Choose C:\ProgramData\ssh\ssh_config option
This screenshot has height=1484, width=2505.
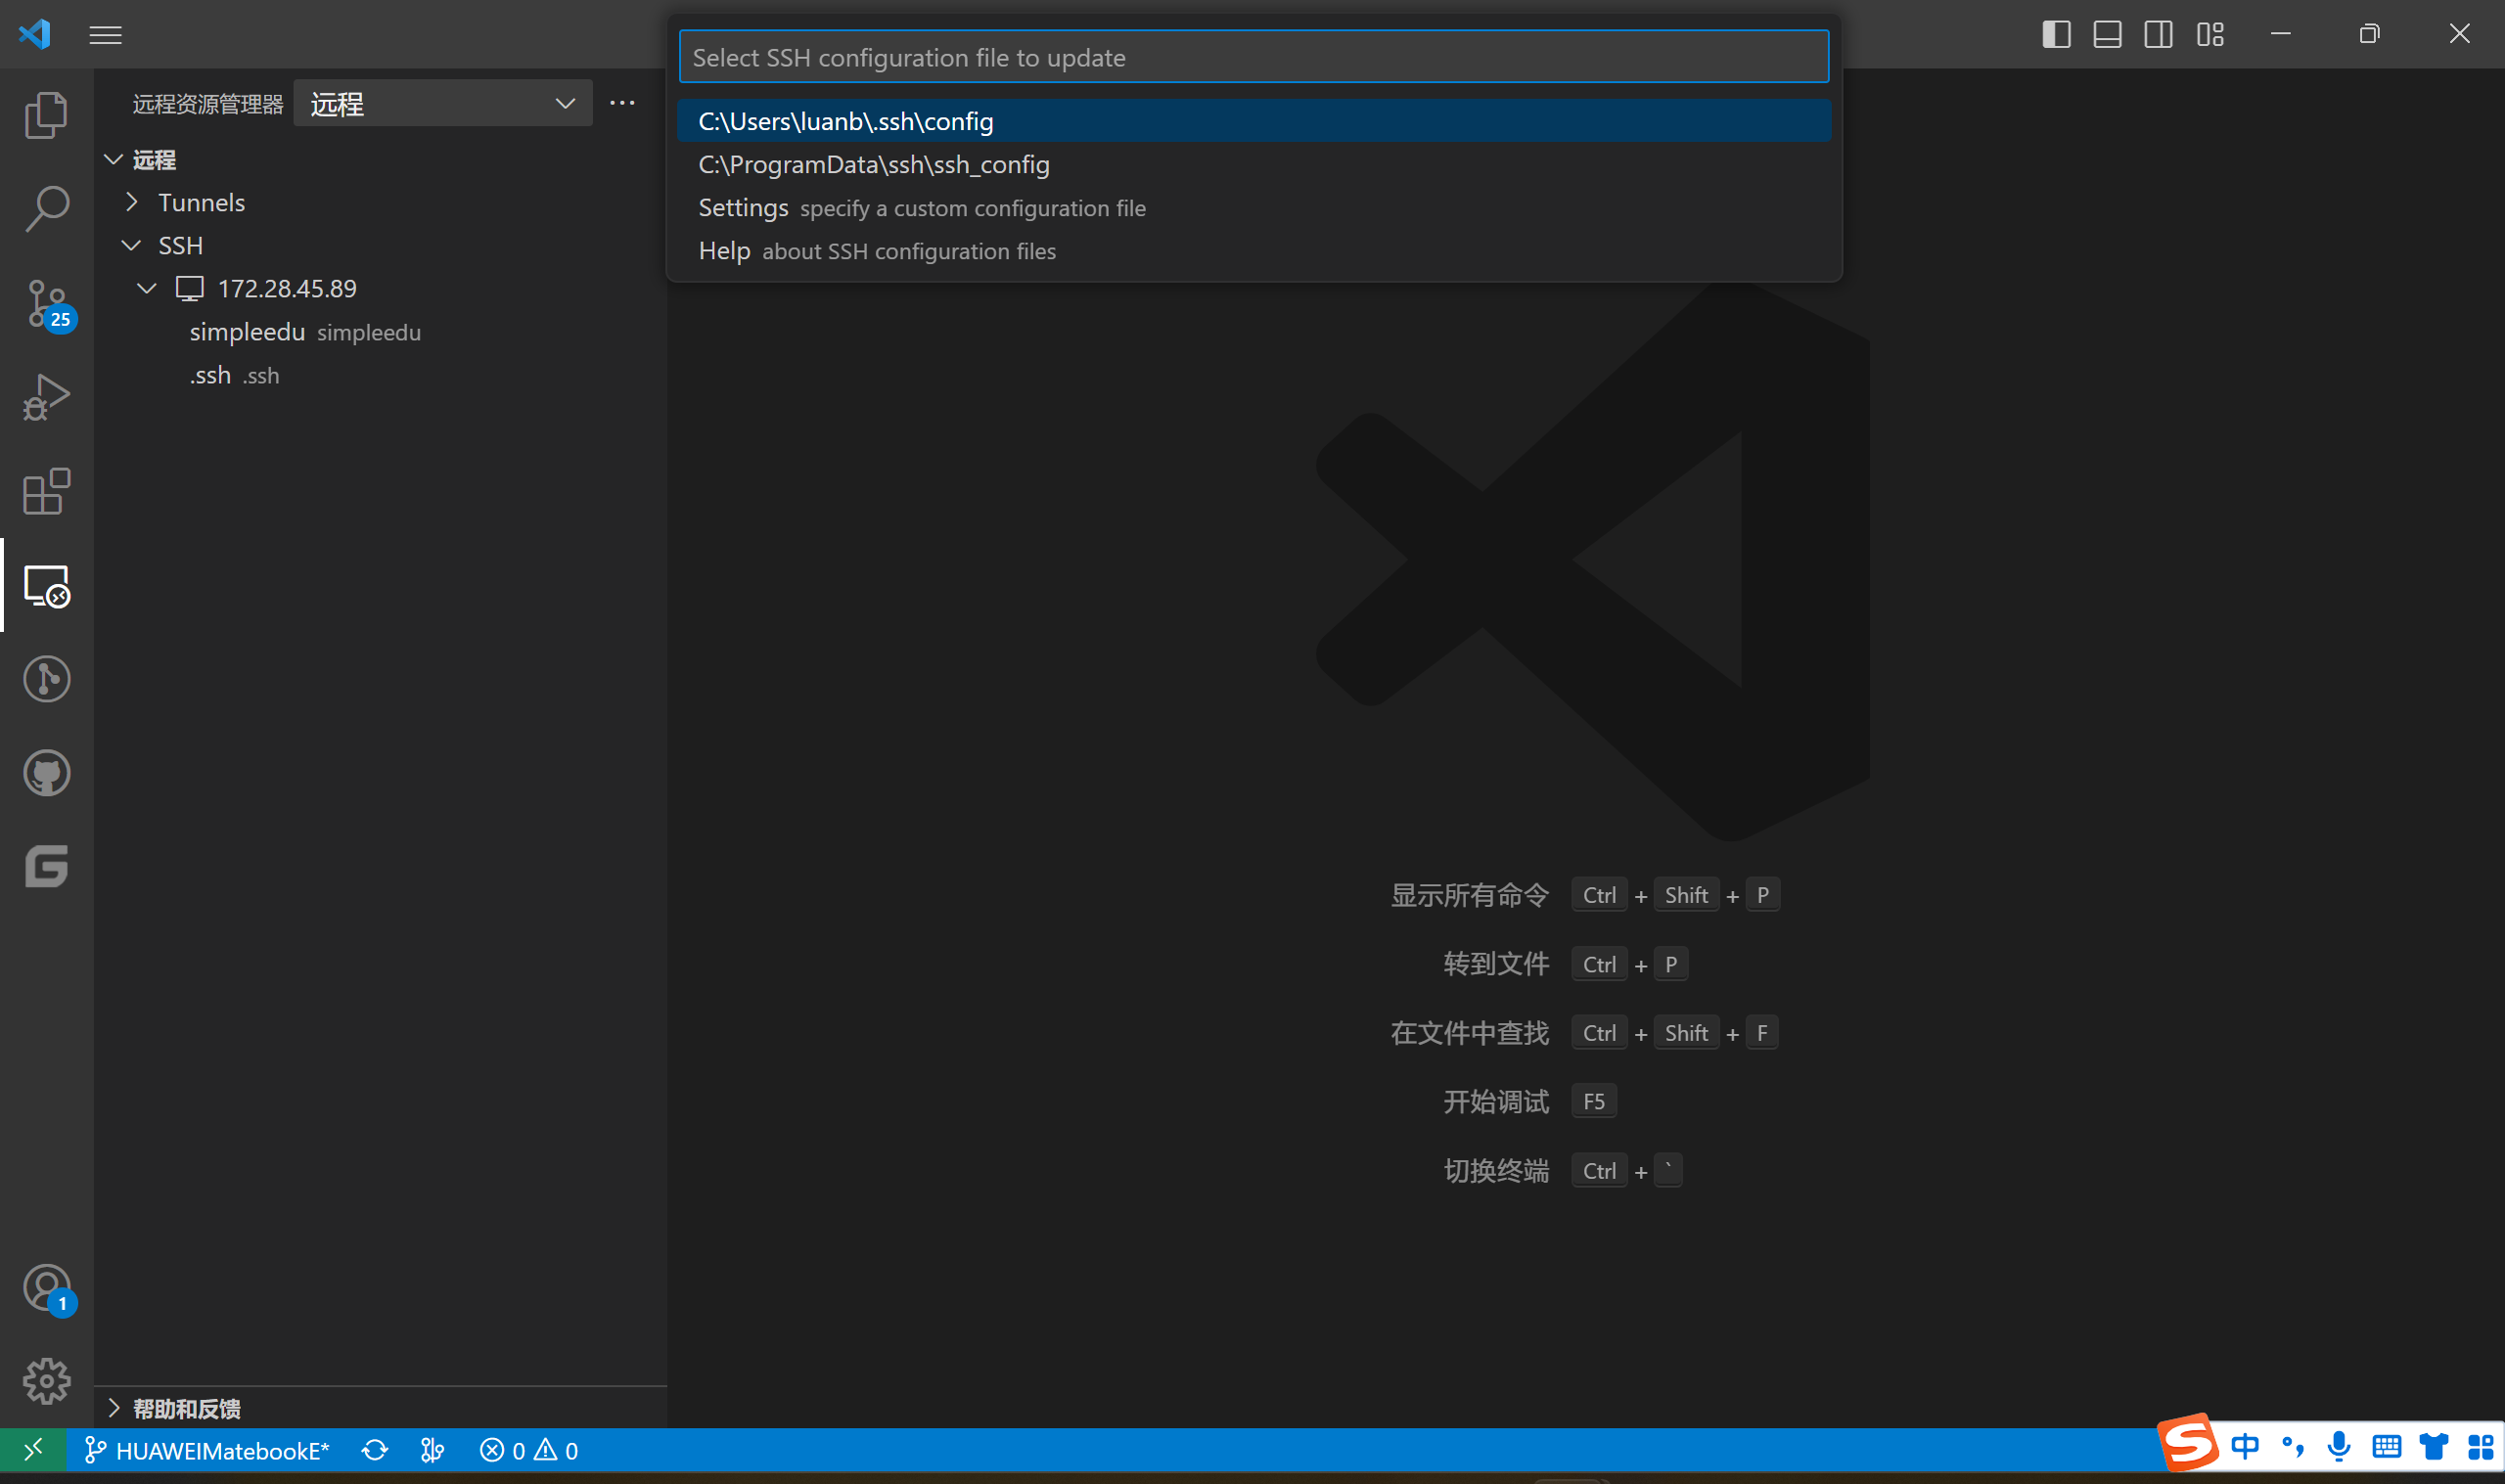(1254, 164)
